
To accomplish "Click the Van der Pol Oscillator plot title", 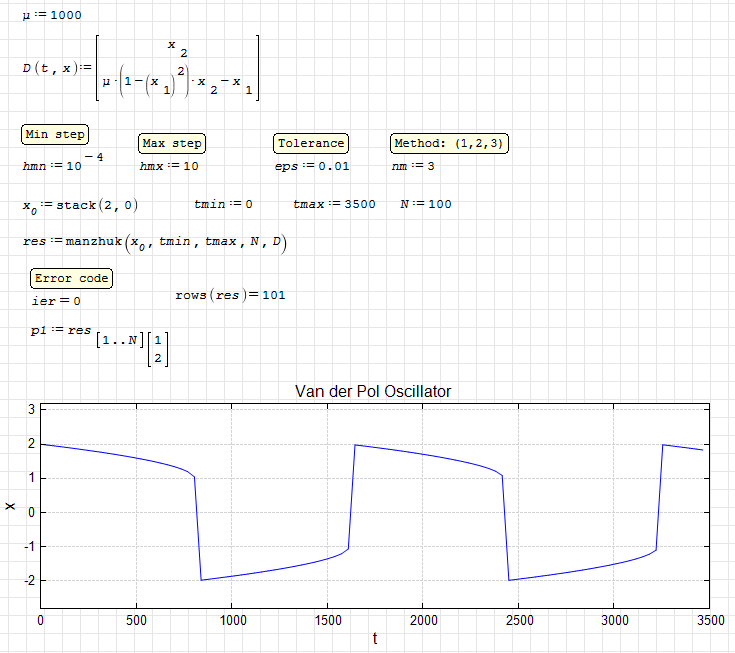I will (x=373, y=392).
